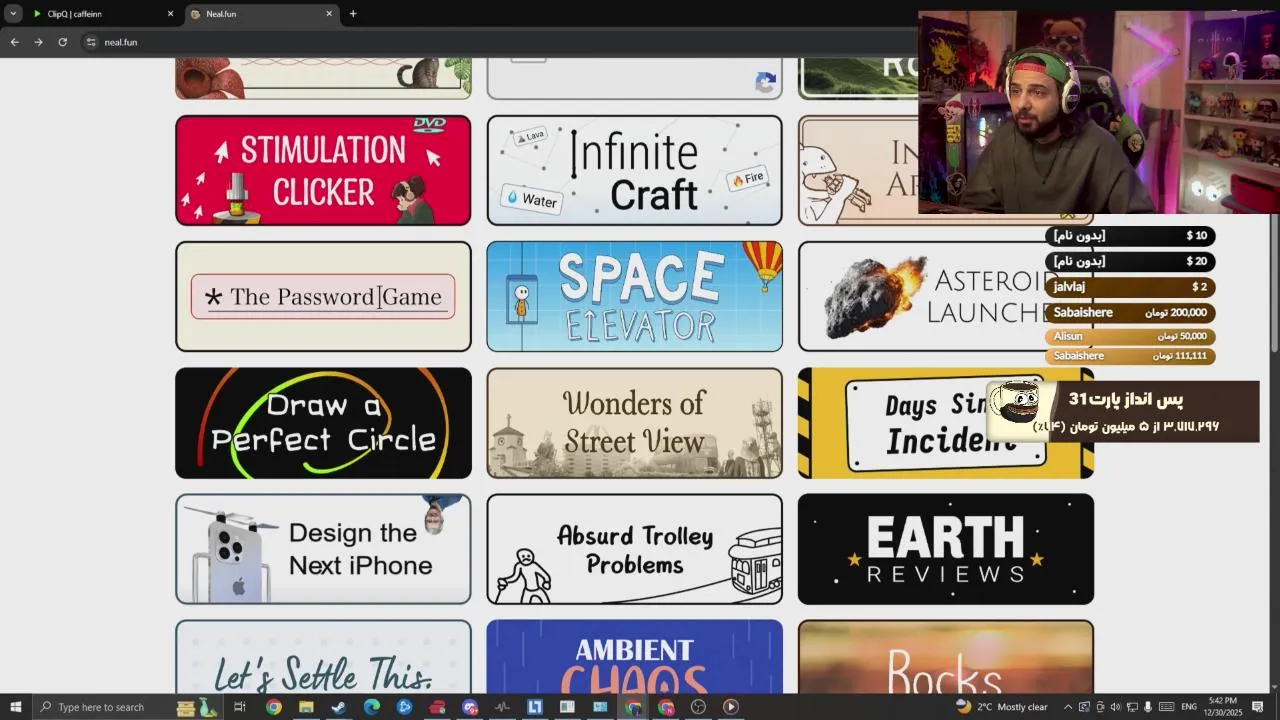Open the clock showing 5:42 PM
This screenshot has height=720, width=1280.
tap(1223, 707)
